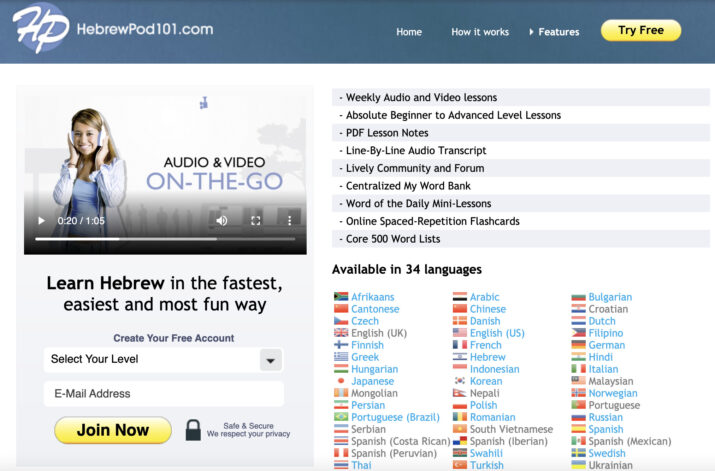The width and height of the screenshot is (715, 471).
Task: Open the Home menu item
Action: tap(409, 32)
